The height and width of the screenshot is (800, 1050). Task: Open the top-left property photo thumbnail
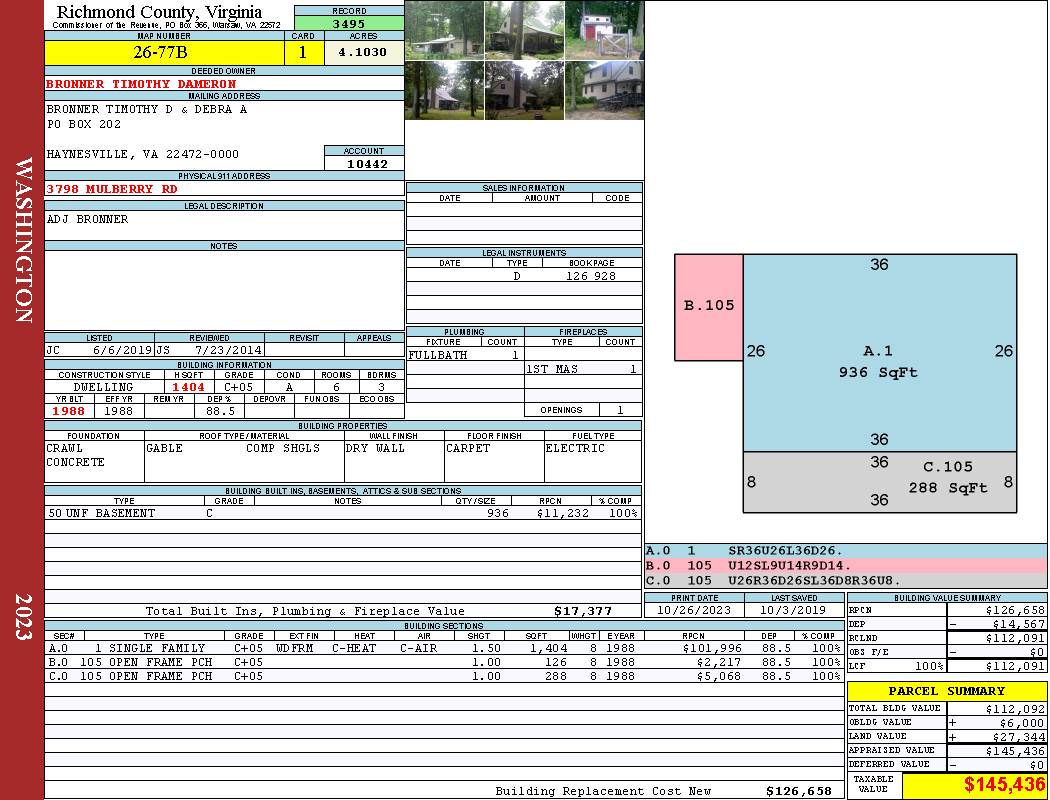[444, 30]
